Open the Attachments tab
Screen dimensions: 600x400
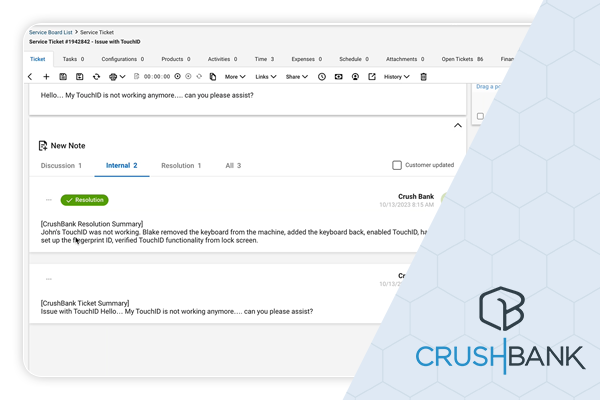[x=405, y=59]
